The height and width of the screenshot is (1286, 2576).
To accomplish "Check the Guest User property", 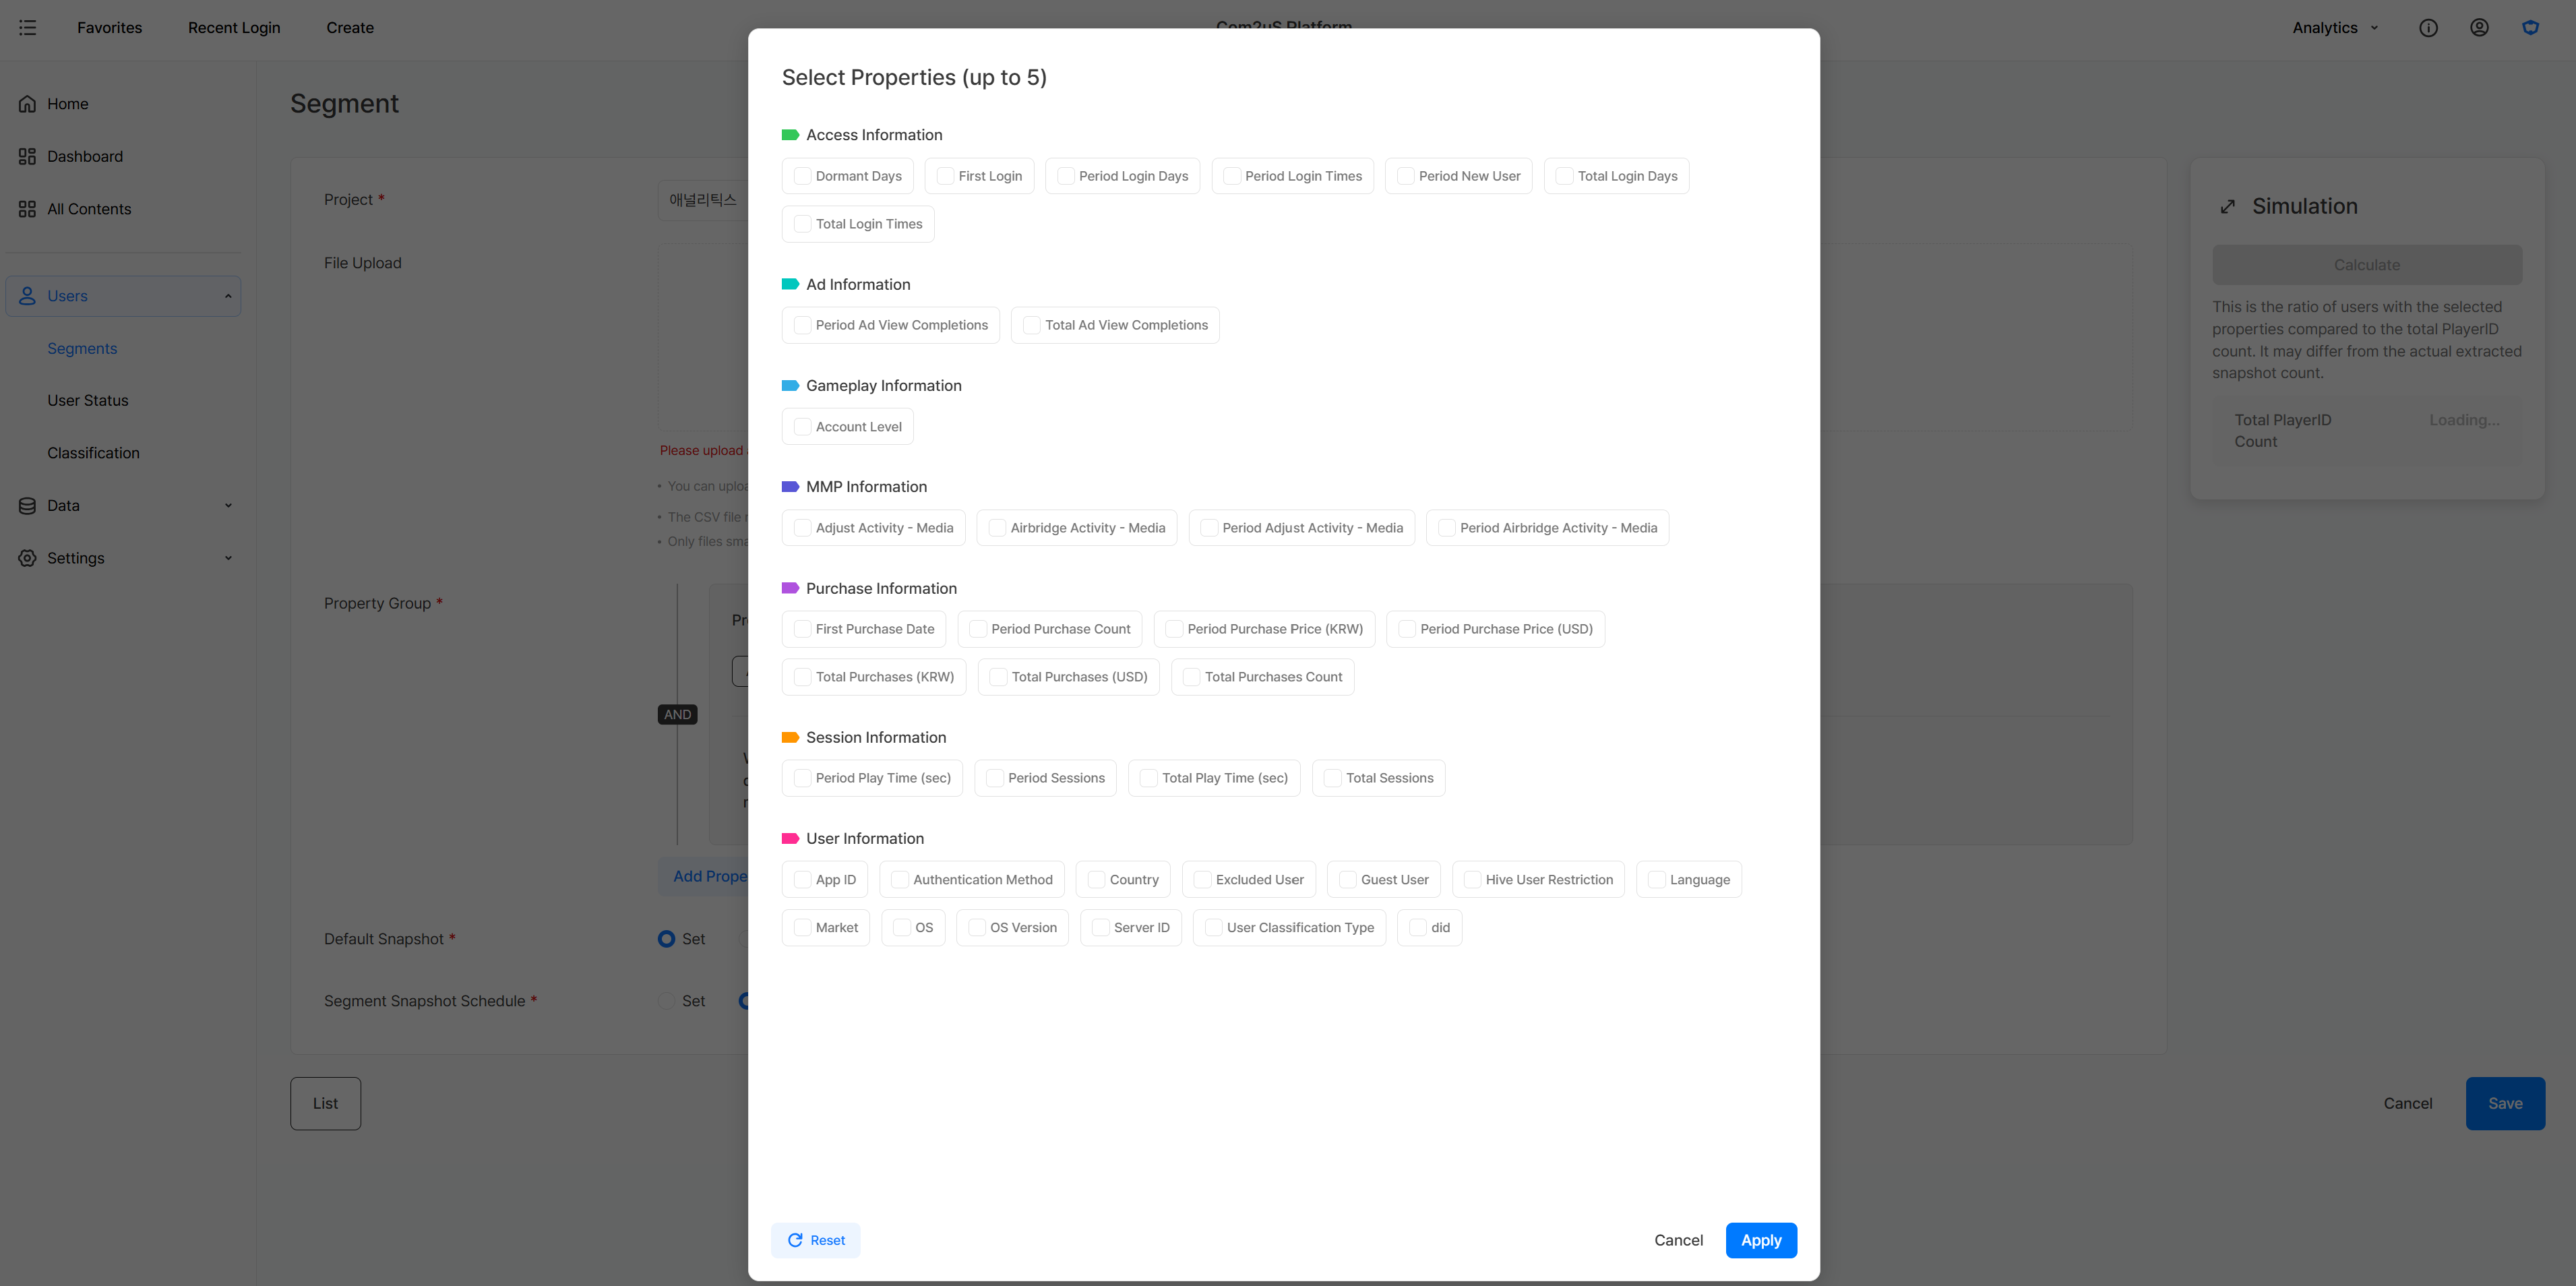I will pos(1348,880).
